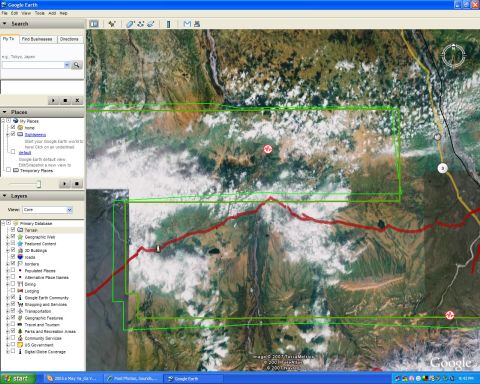This screenshot has width=480, height=384.
Task: Click the Windows start button
Action: [x=18, y=378]
